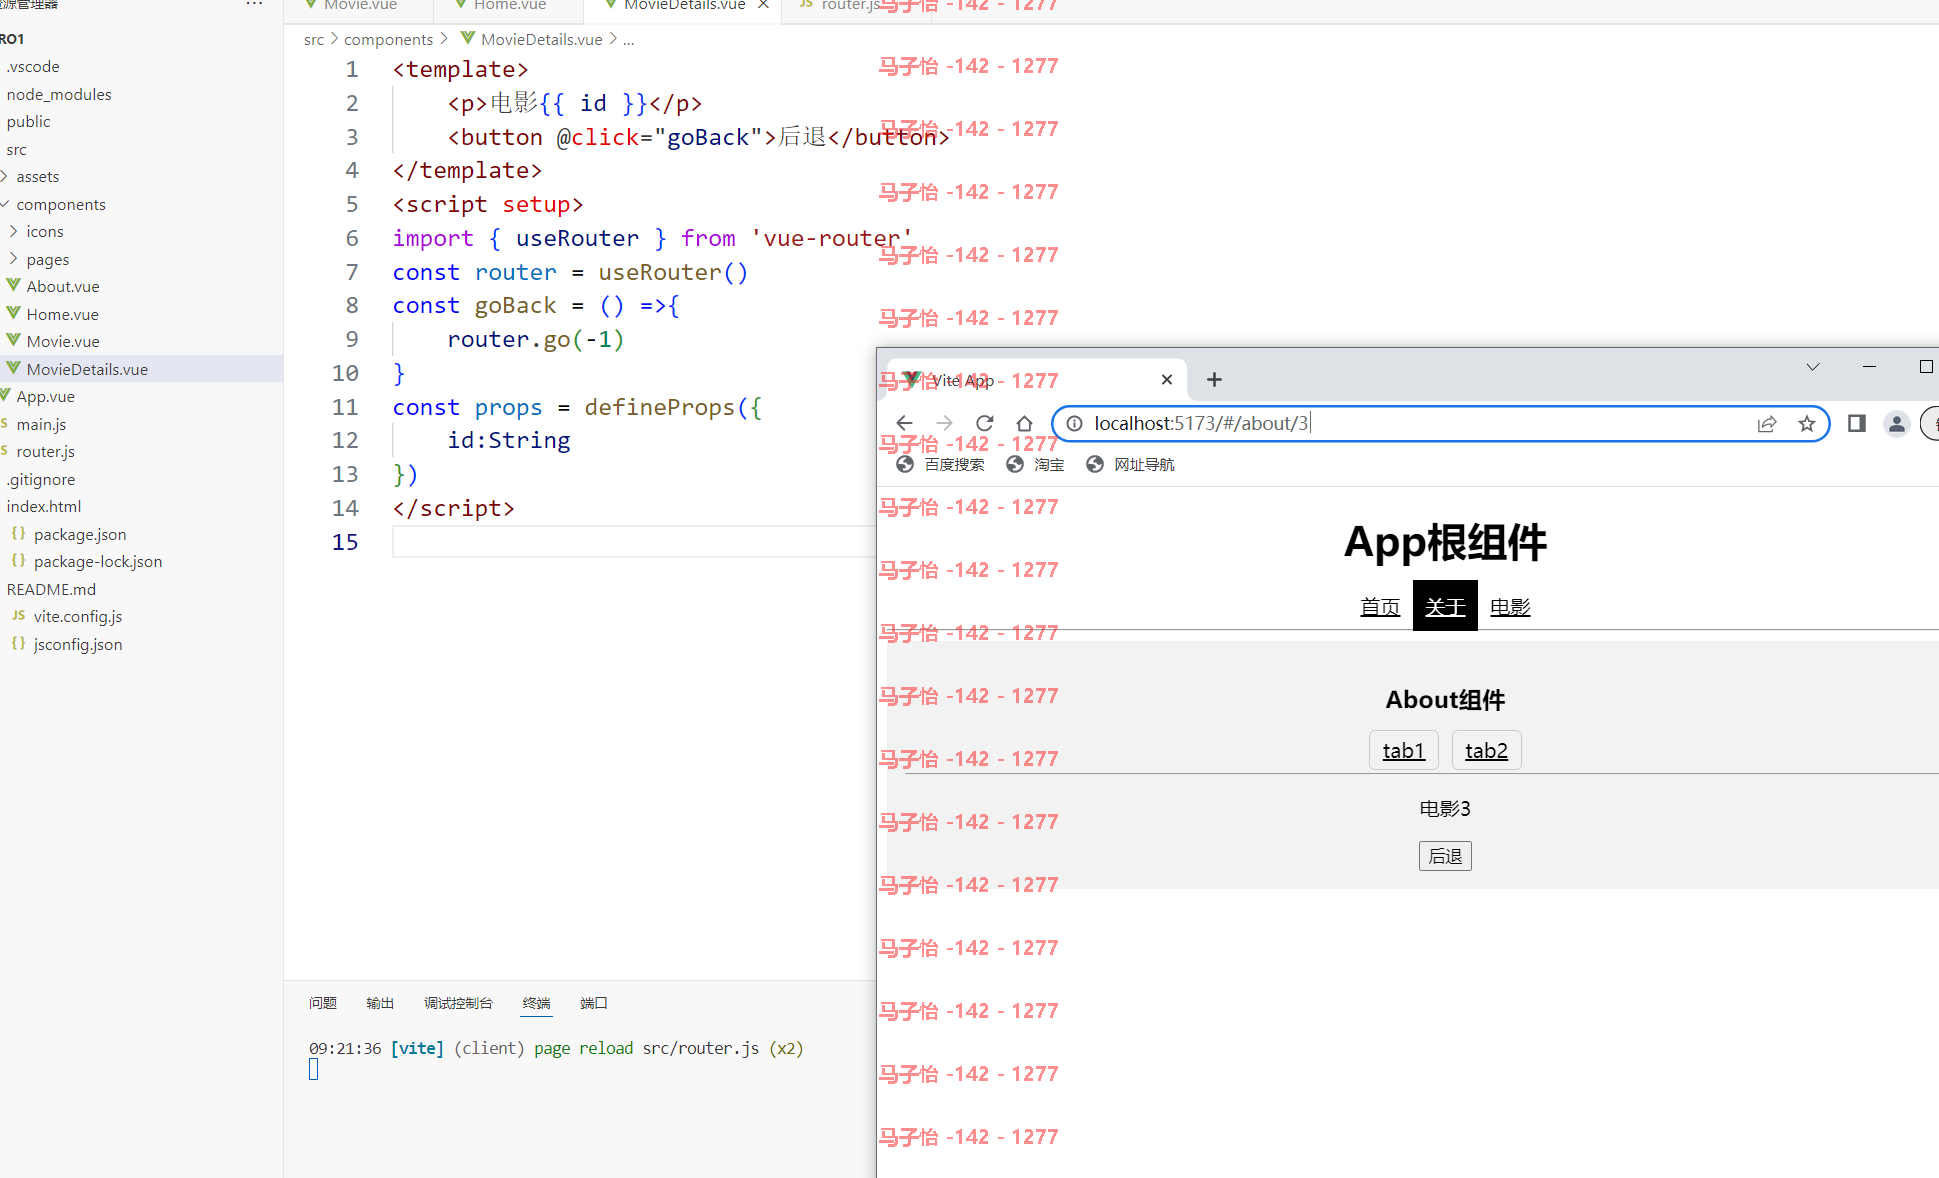The image size is (1939, 1178).
Task: Switch to the 问题 panel tab
Action: point(323,1003)
